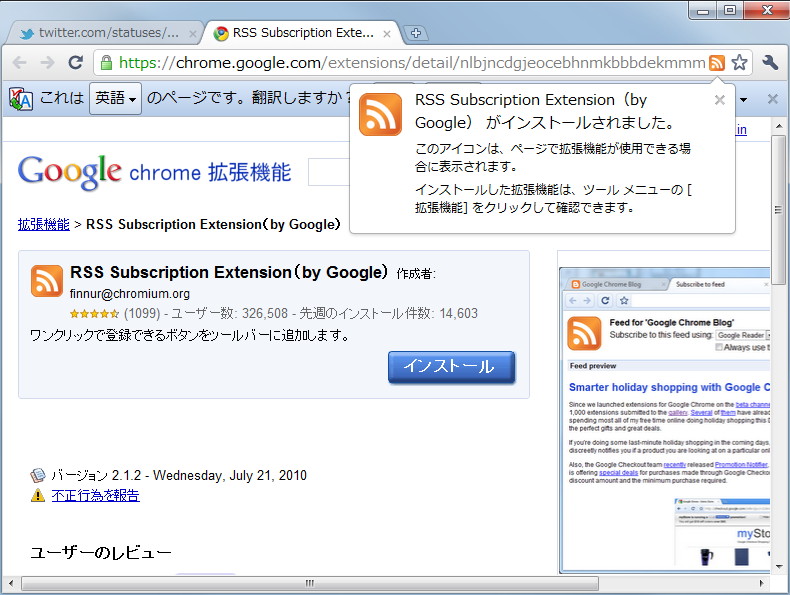This screenshot has width=790, height=595.
Task: Click the green padlock security icon
Action: click(x=106, y=62)
